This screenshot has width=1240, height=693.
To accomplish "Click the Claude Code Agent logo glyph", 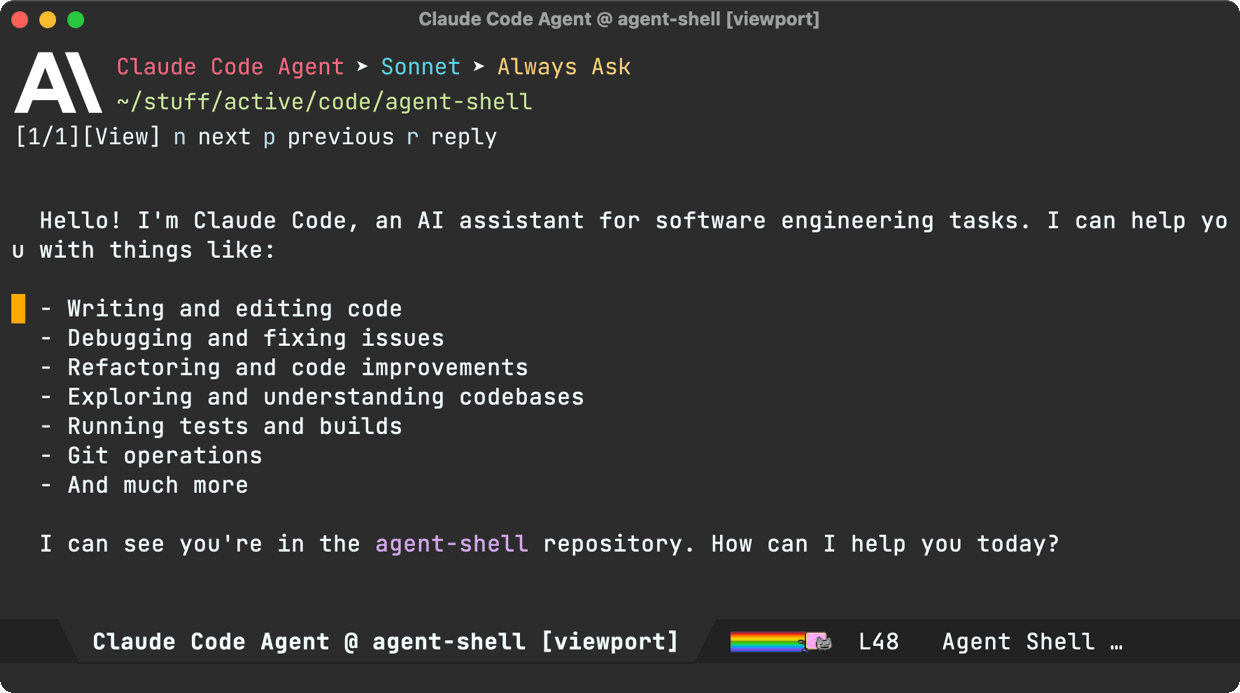I will click(57, 83).
